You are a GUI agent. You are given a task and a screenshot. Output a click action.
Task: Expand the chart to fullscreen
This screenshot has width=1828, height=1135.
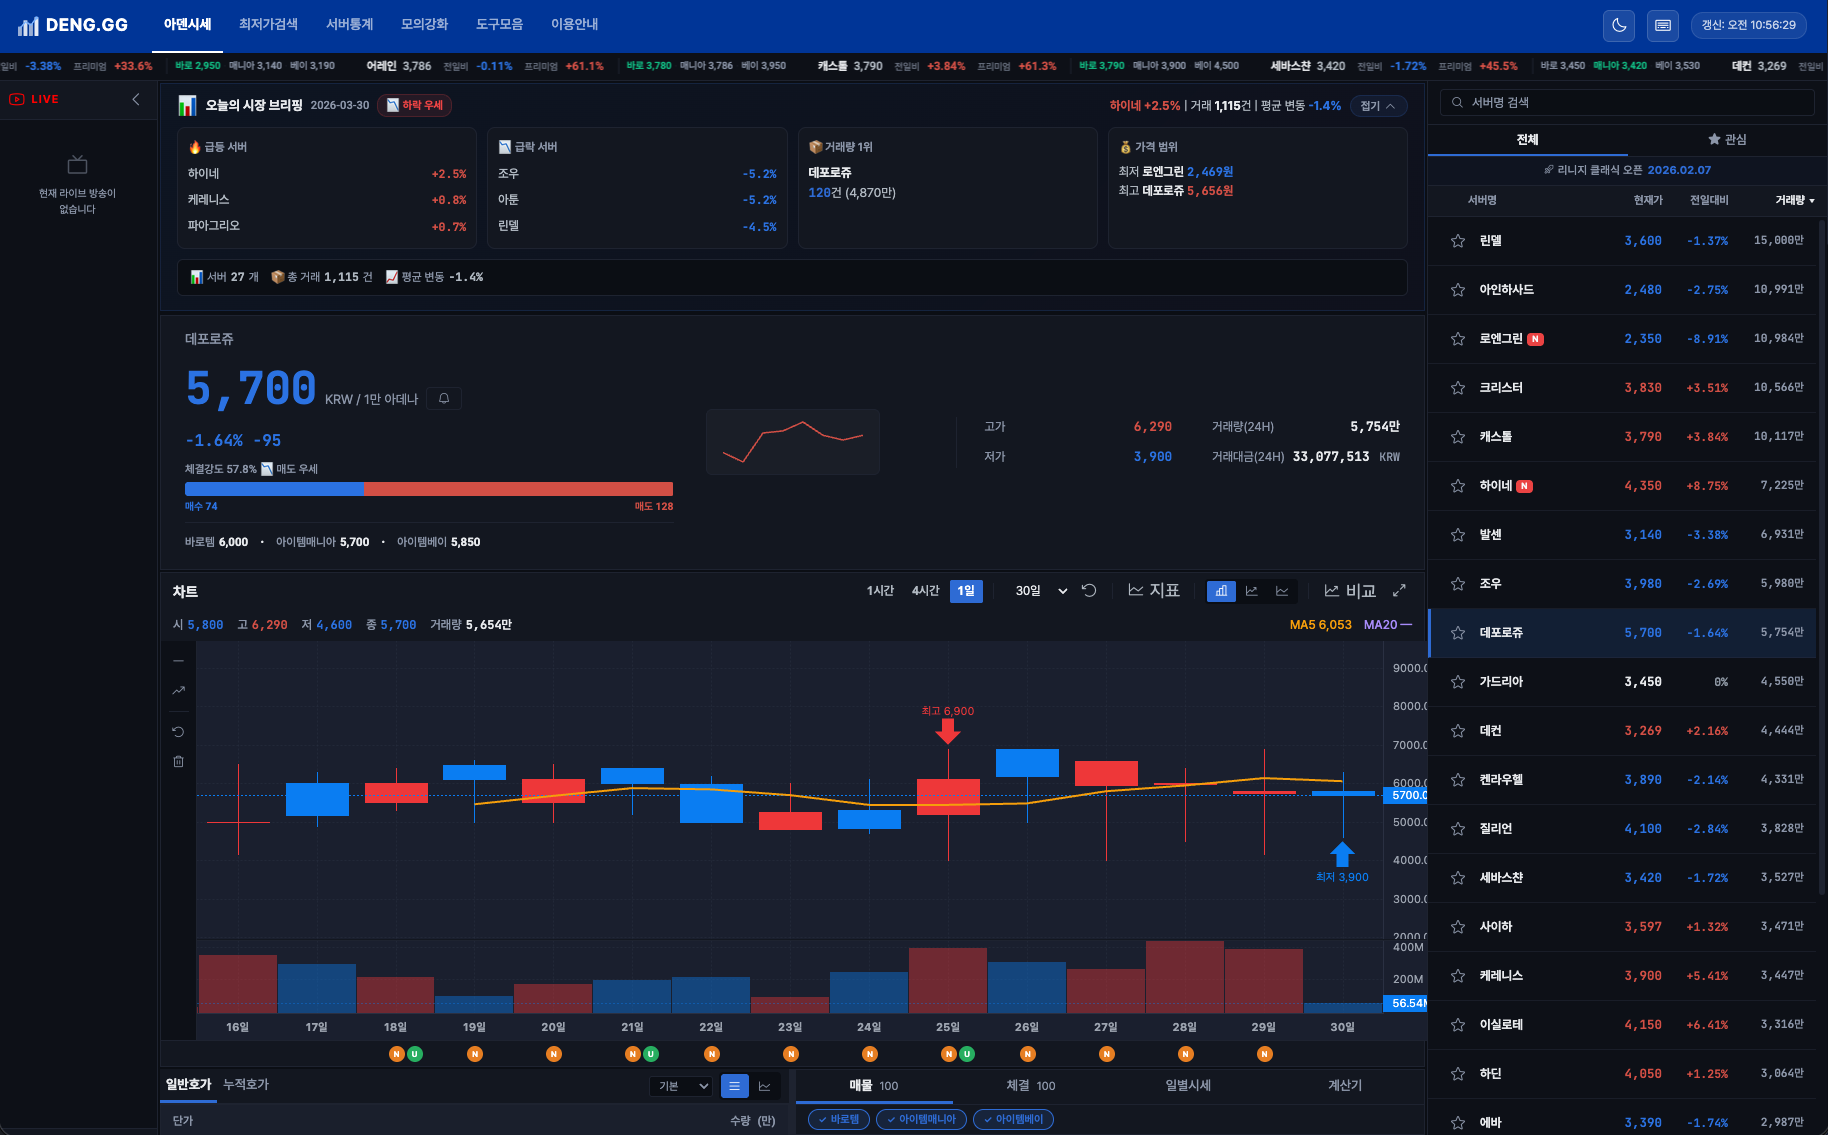(x=1399, y=591)
